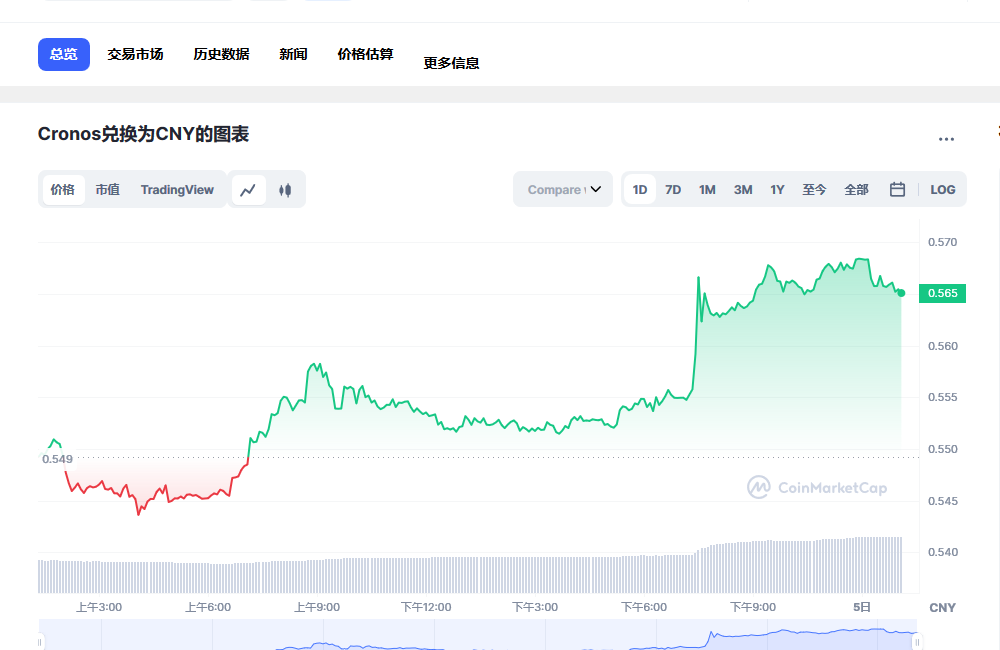Click the right handle of range slider

click(x=917, y=642)
